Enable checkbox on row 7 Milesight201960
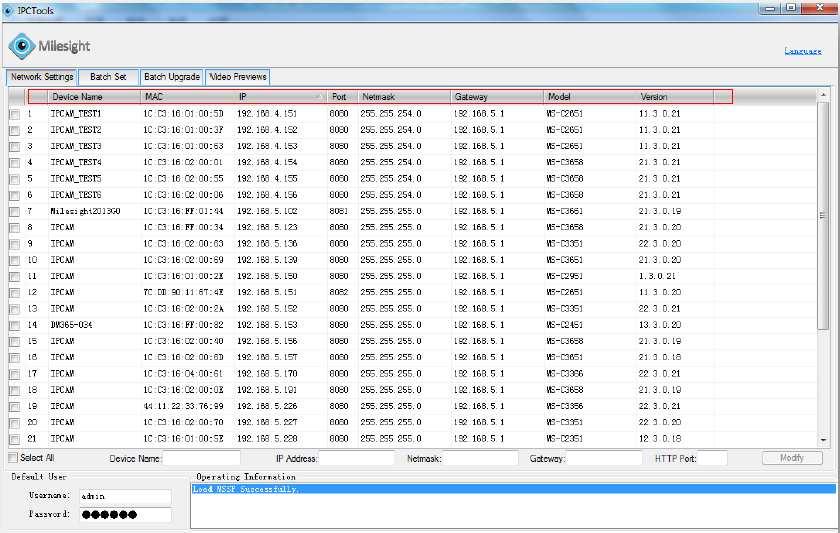Viewport: 840px width, 533px height. pyautogui.click(x=15, y=212)
